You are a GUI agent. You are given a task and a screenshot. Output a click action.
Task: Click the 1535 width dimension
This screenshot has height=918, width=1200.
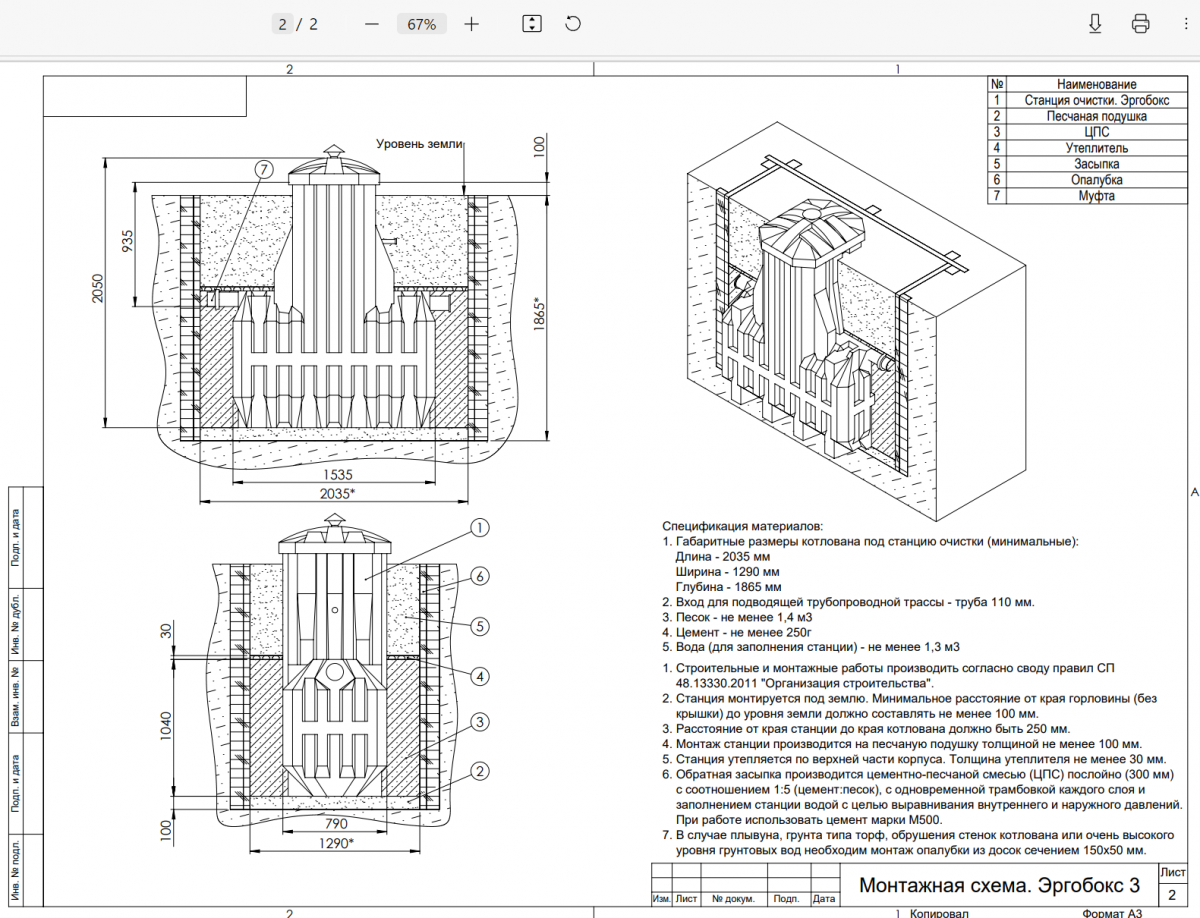point(338,475)
